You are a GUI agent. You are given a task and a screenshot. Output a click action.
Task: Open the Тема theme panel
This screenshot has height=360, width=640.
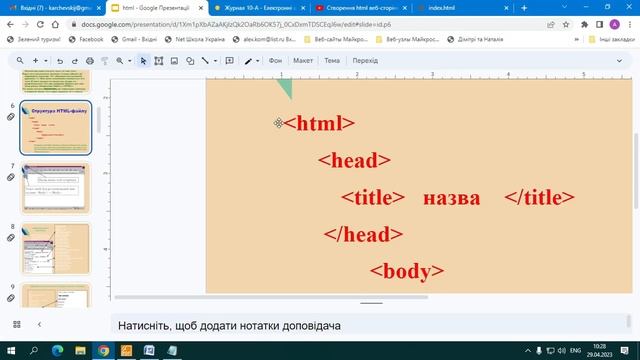[332, 60]
